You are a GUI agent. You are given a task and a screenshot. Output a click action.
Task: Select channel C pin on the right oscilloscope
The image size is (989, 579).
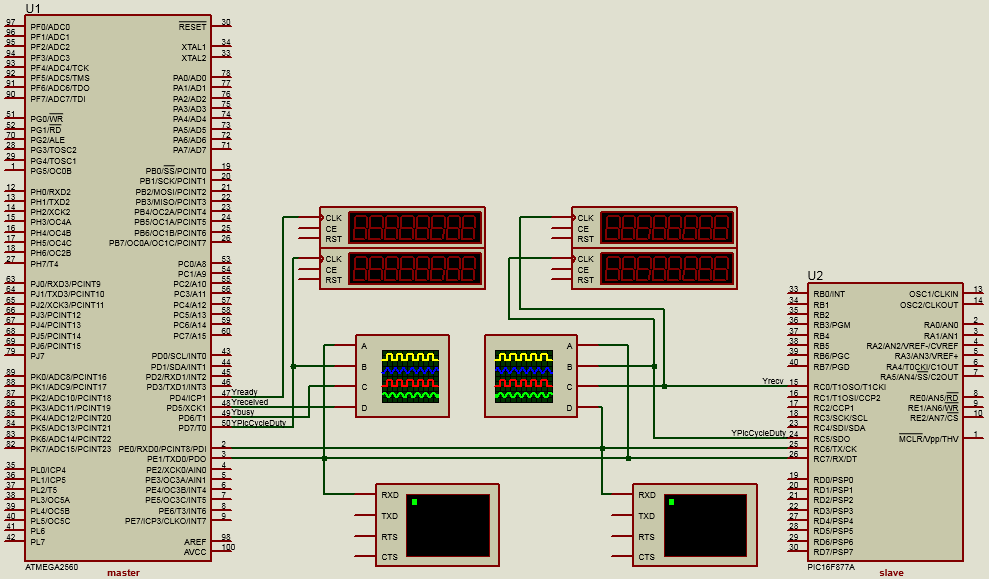point(570,387)
